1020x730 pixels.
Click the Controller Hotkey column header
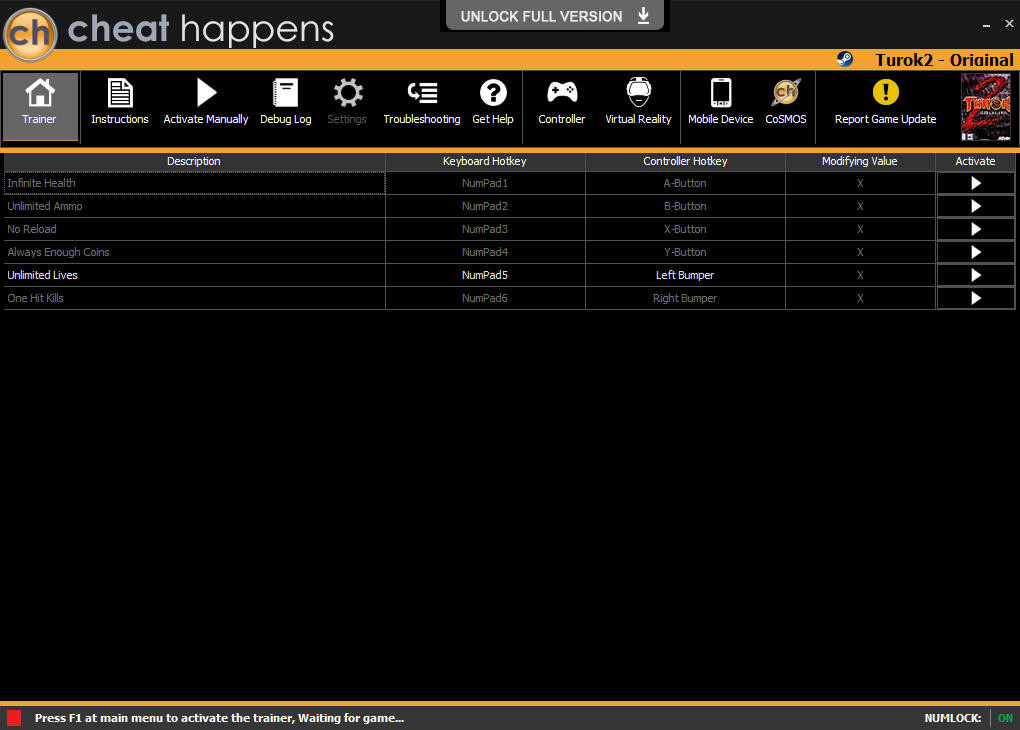tap(685, 161)
